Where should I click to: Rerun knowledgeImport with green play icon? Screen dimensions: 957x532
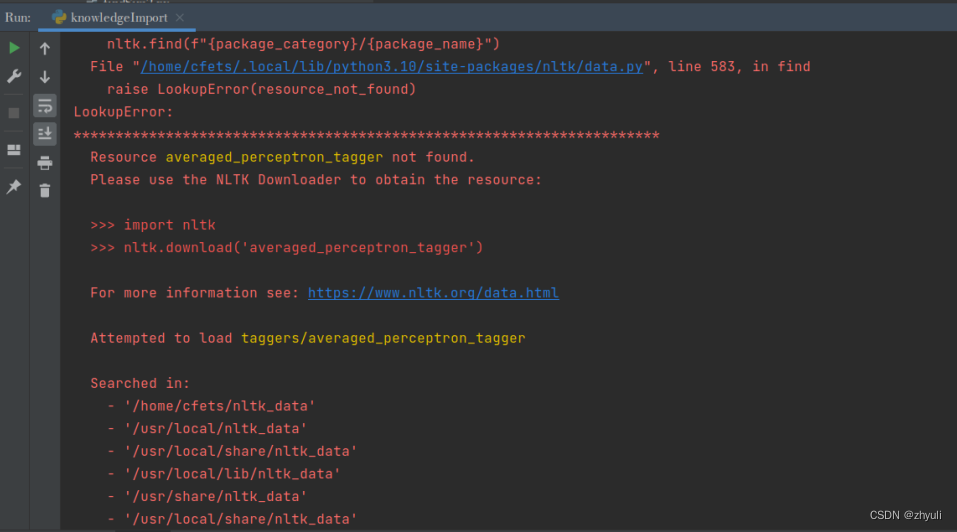[x=14, y=48]
